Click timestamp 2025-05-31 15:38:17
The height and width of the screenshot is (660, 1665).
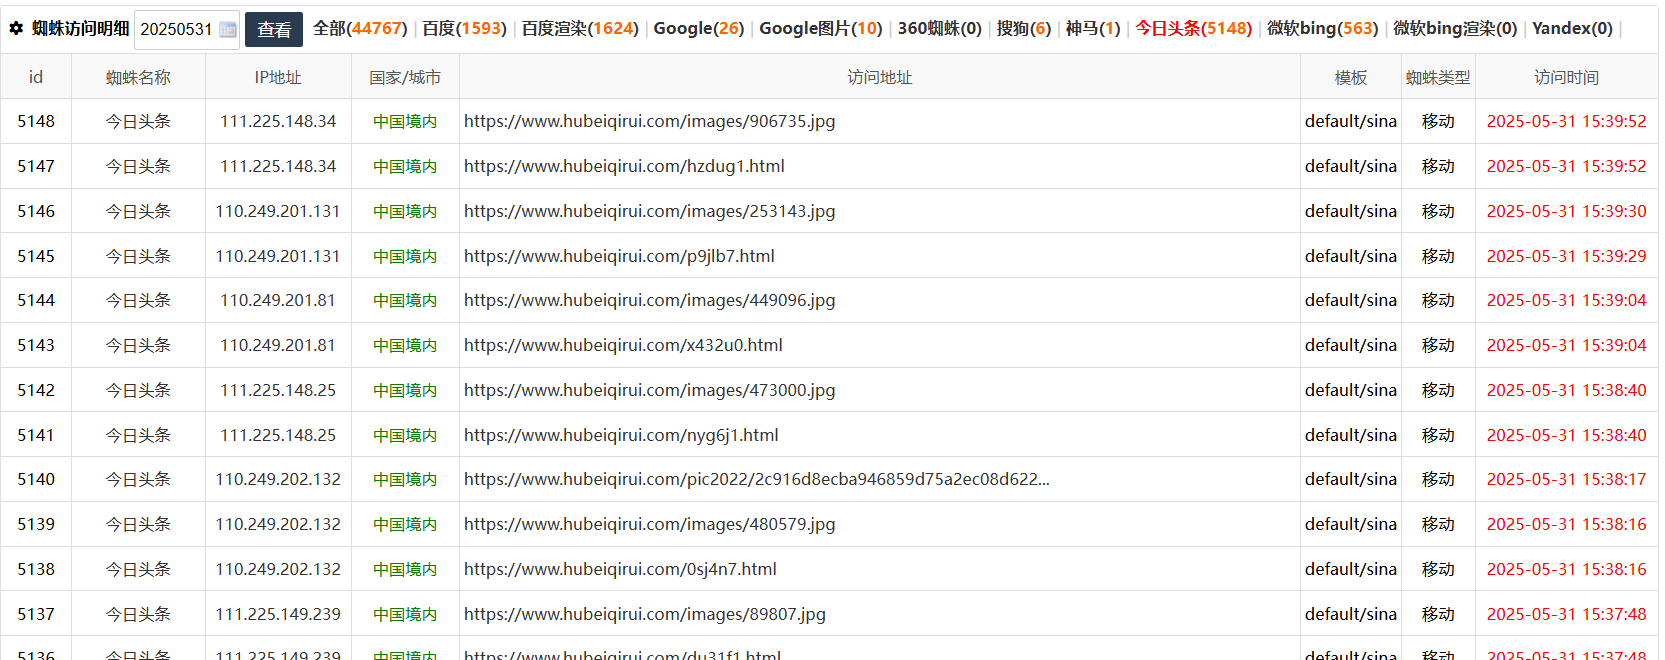[1566, 479]
